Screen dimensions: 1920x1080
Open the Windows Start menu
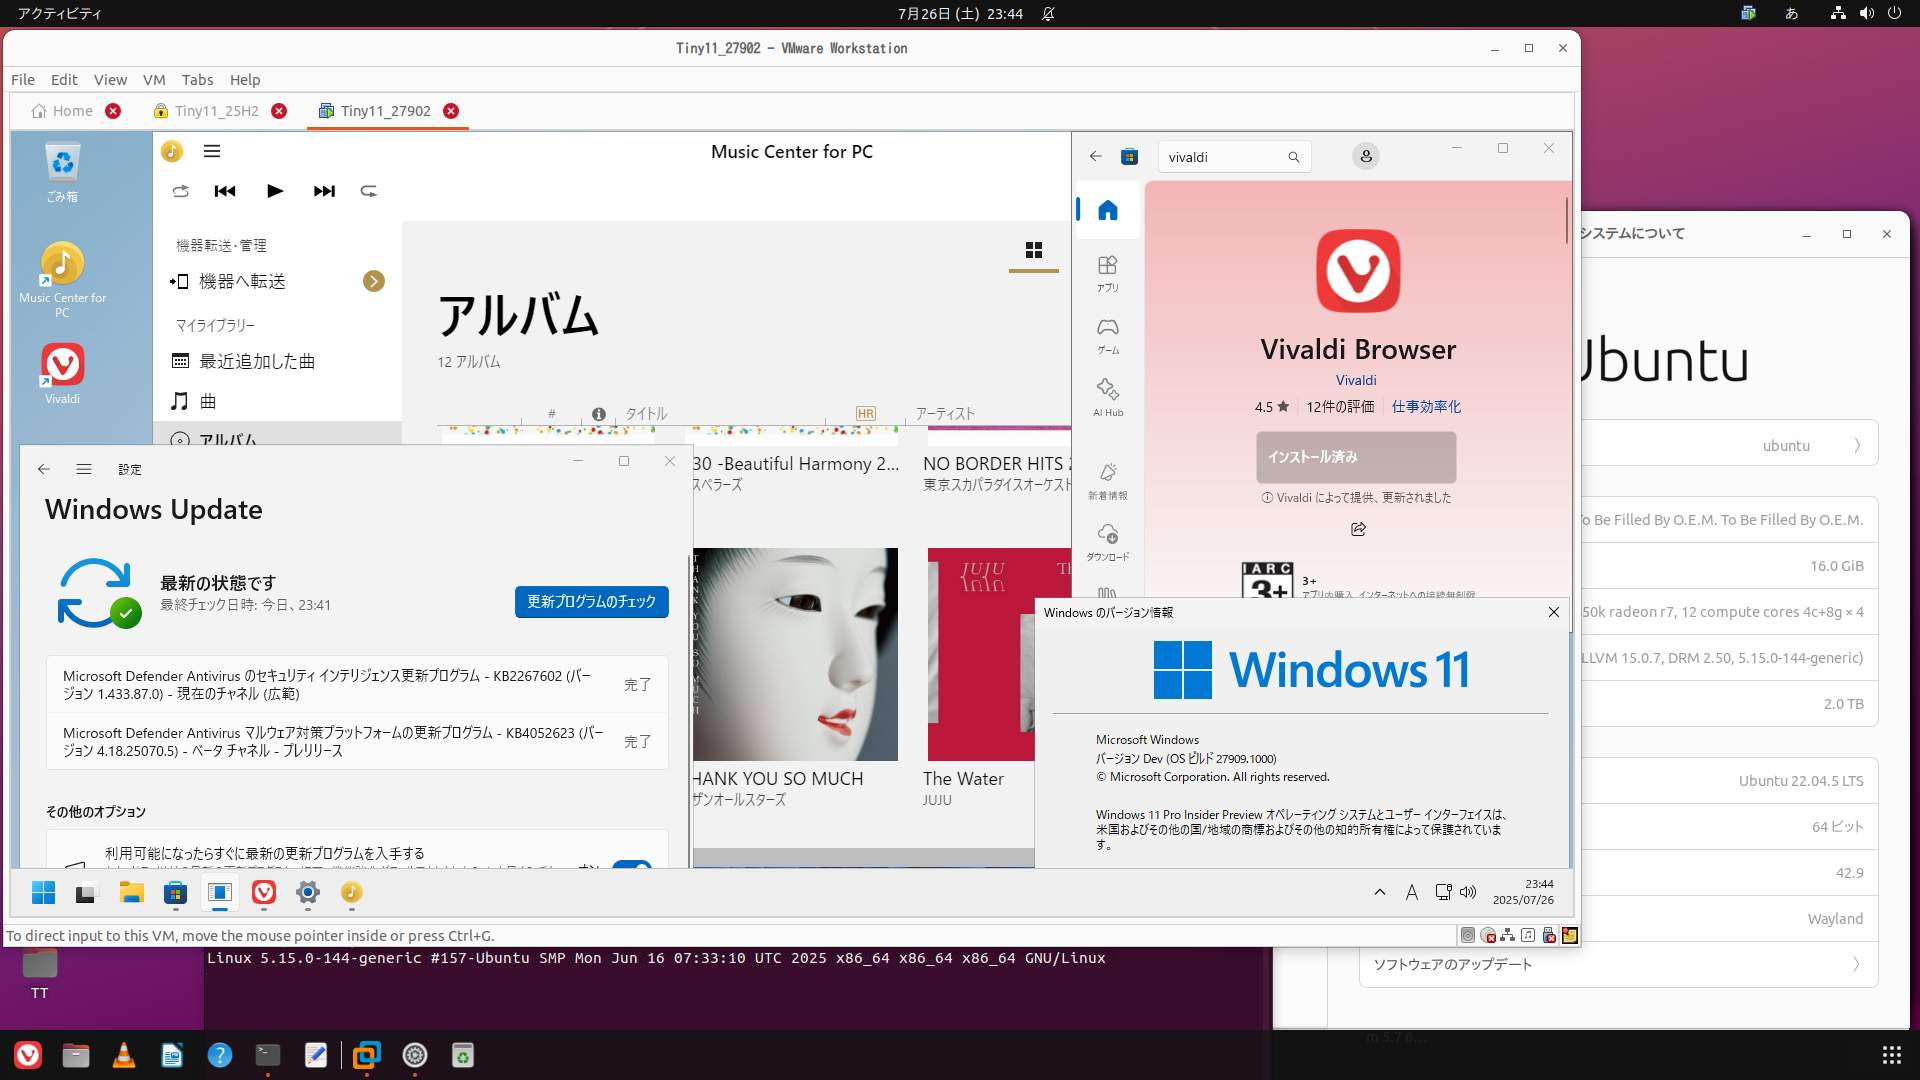tap(43, 893)
